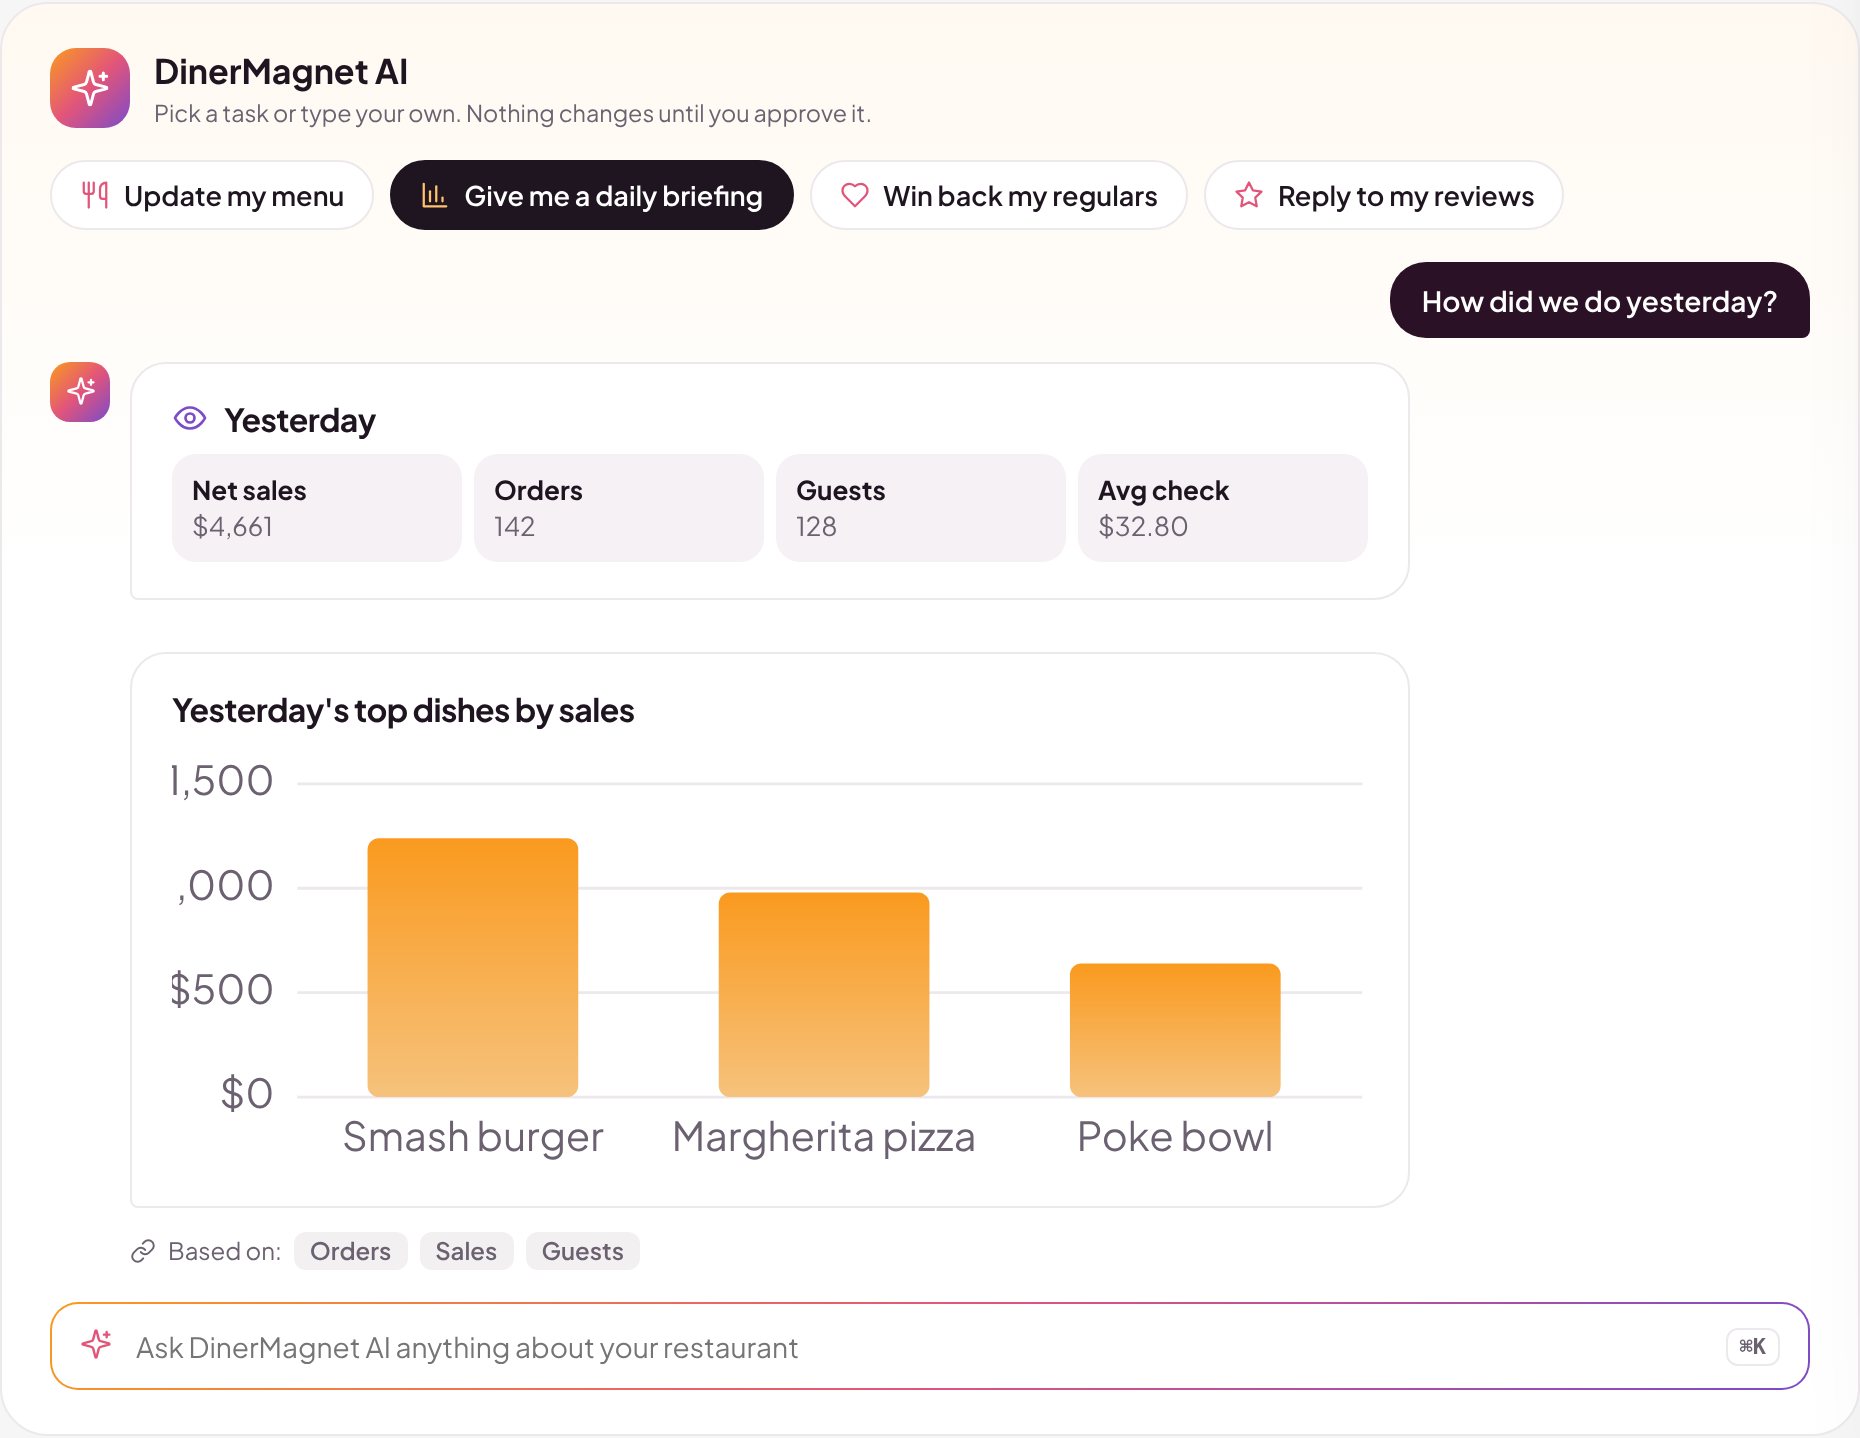Viewport: 1860px width, 1438px height.
Task: Click the Orders 142 stat card
Action: click(x=619, y=508)
